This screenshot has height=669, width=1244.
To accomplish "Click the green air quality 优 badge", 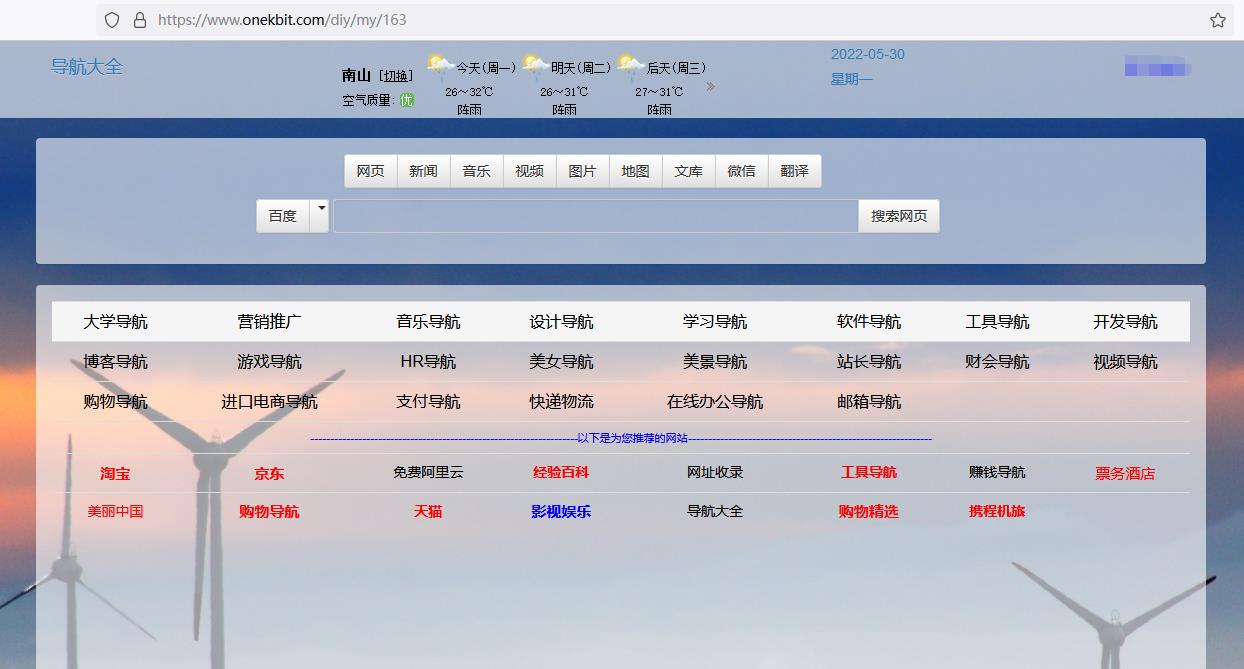I will pos(407,100).
